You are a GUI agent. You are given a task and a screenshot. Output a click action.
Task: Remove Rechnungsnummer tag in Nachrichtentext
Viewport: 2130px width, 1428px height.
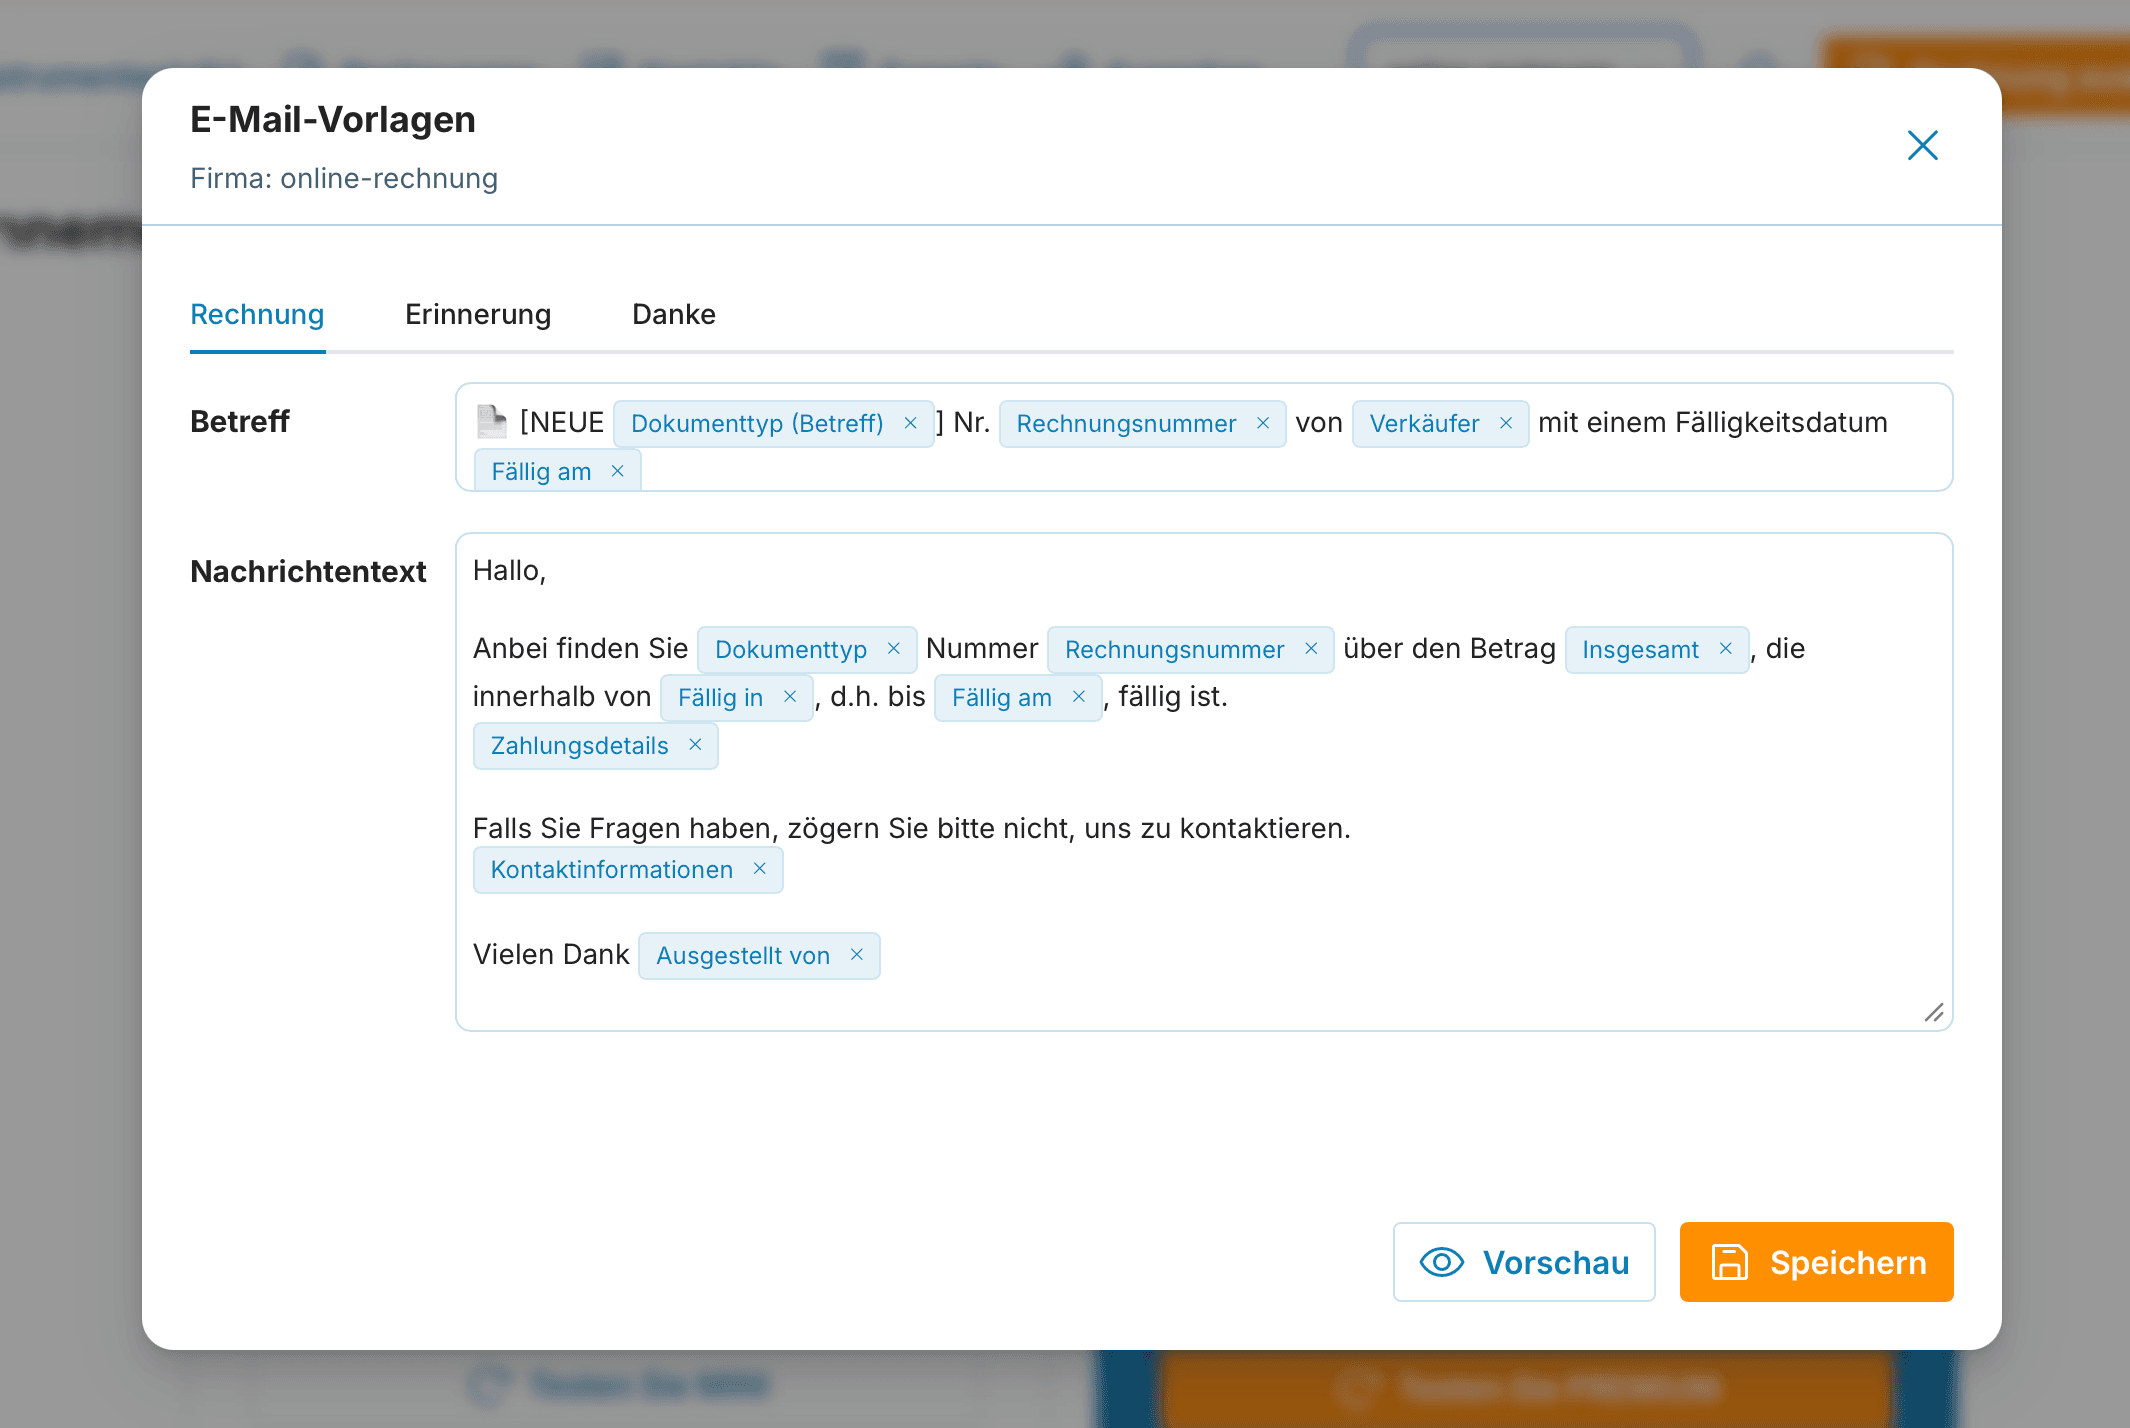pos(1311,649)
